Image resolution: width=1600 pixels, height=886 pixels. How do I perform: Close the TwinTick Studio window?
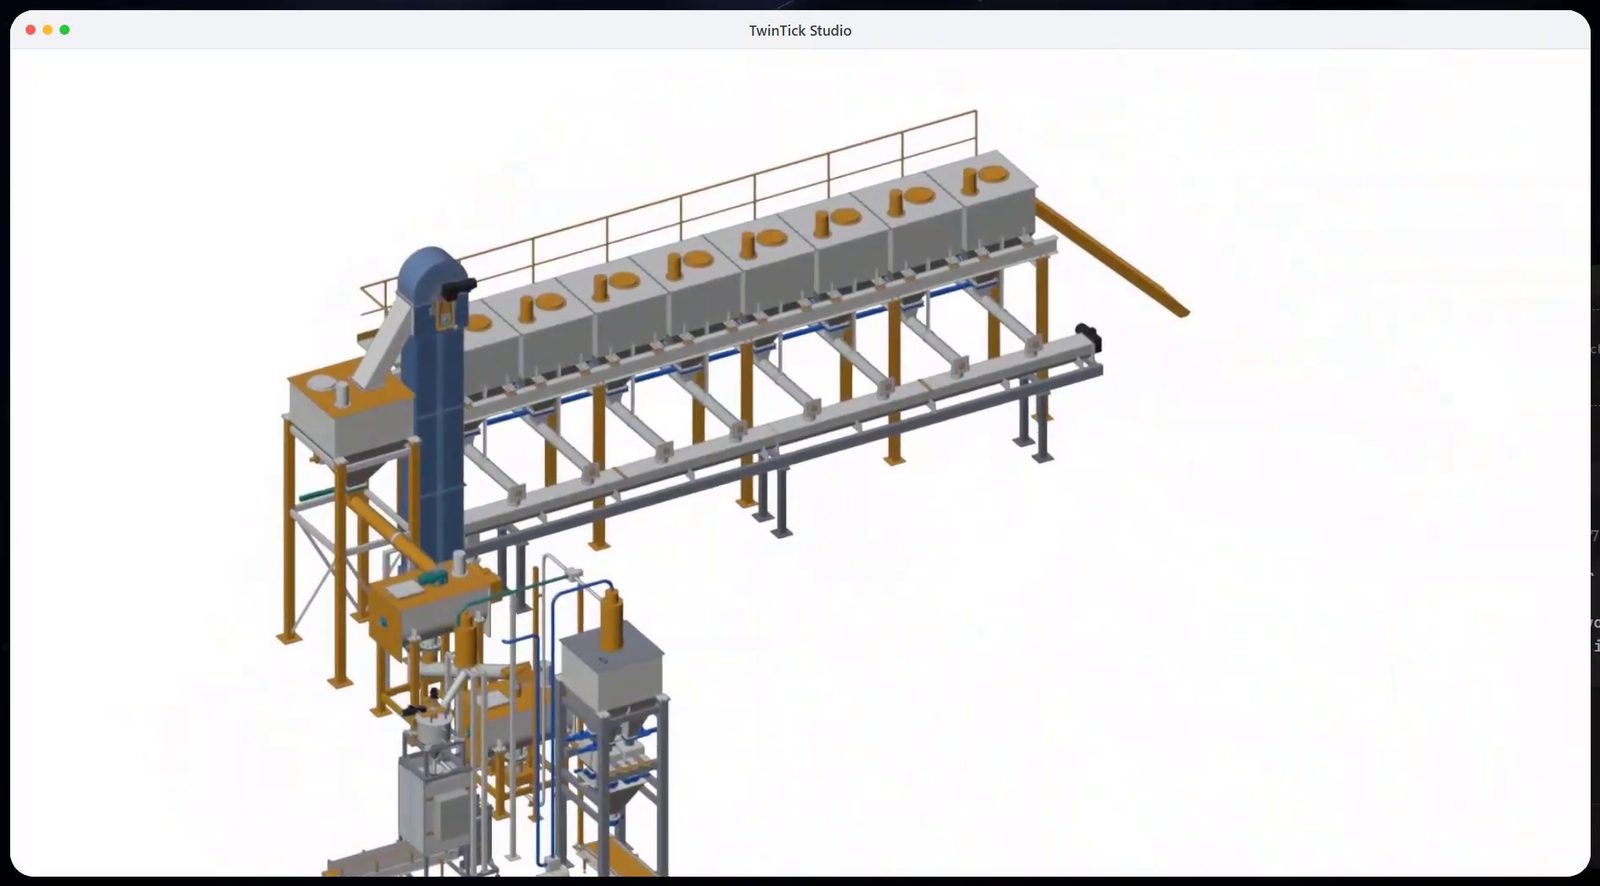click(31, 30)
